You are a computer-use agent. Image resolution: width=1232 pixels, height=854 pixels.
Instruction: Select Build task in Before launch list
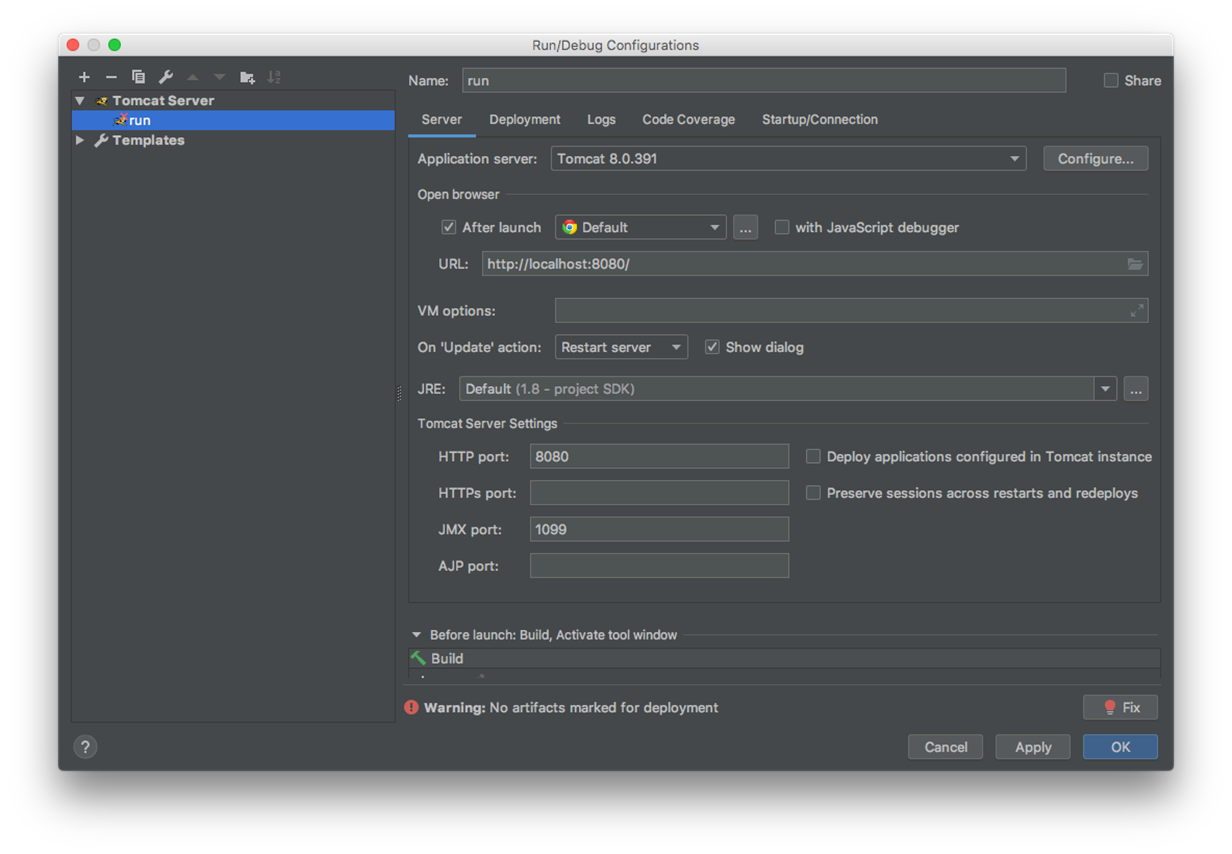[x=784, y=658]
